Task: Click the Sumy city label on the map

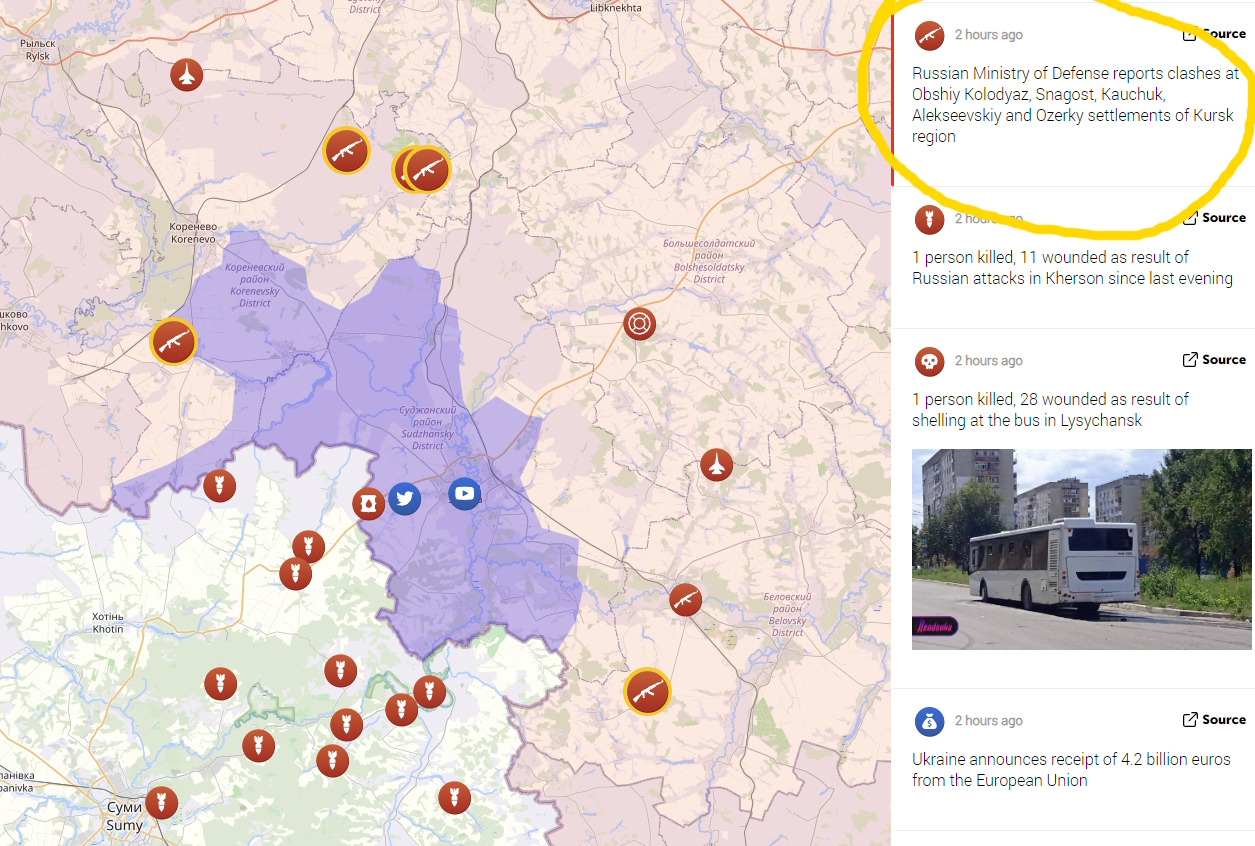Action: [124, 816]
